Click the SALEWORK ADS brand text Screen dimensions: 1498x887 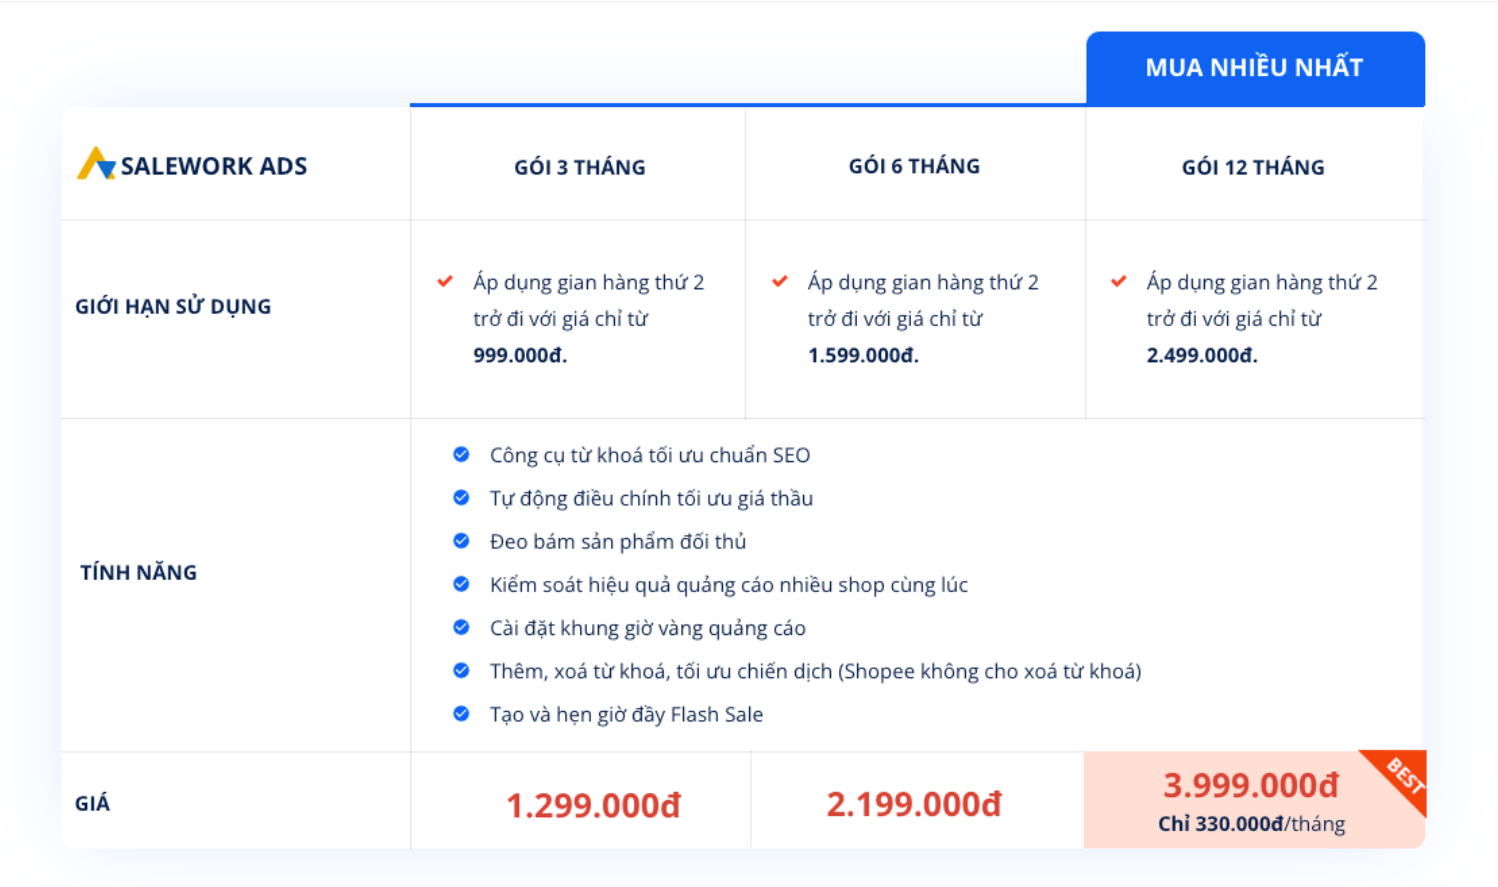pos(214,166)
